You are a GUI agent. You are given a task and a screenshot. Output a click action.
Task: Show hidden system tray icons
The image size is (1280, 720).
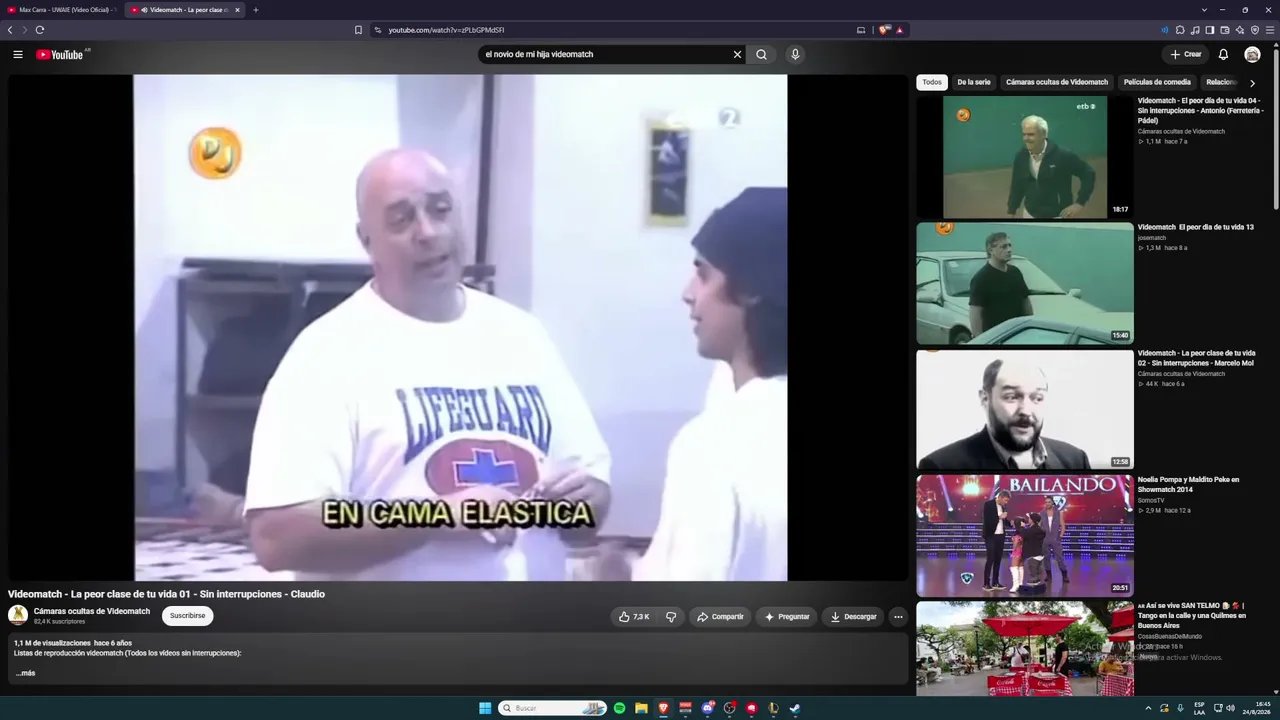1148,708
